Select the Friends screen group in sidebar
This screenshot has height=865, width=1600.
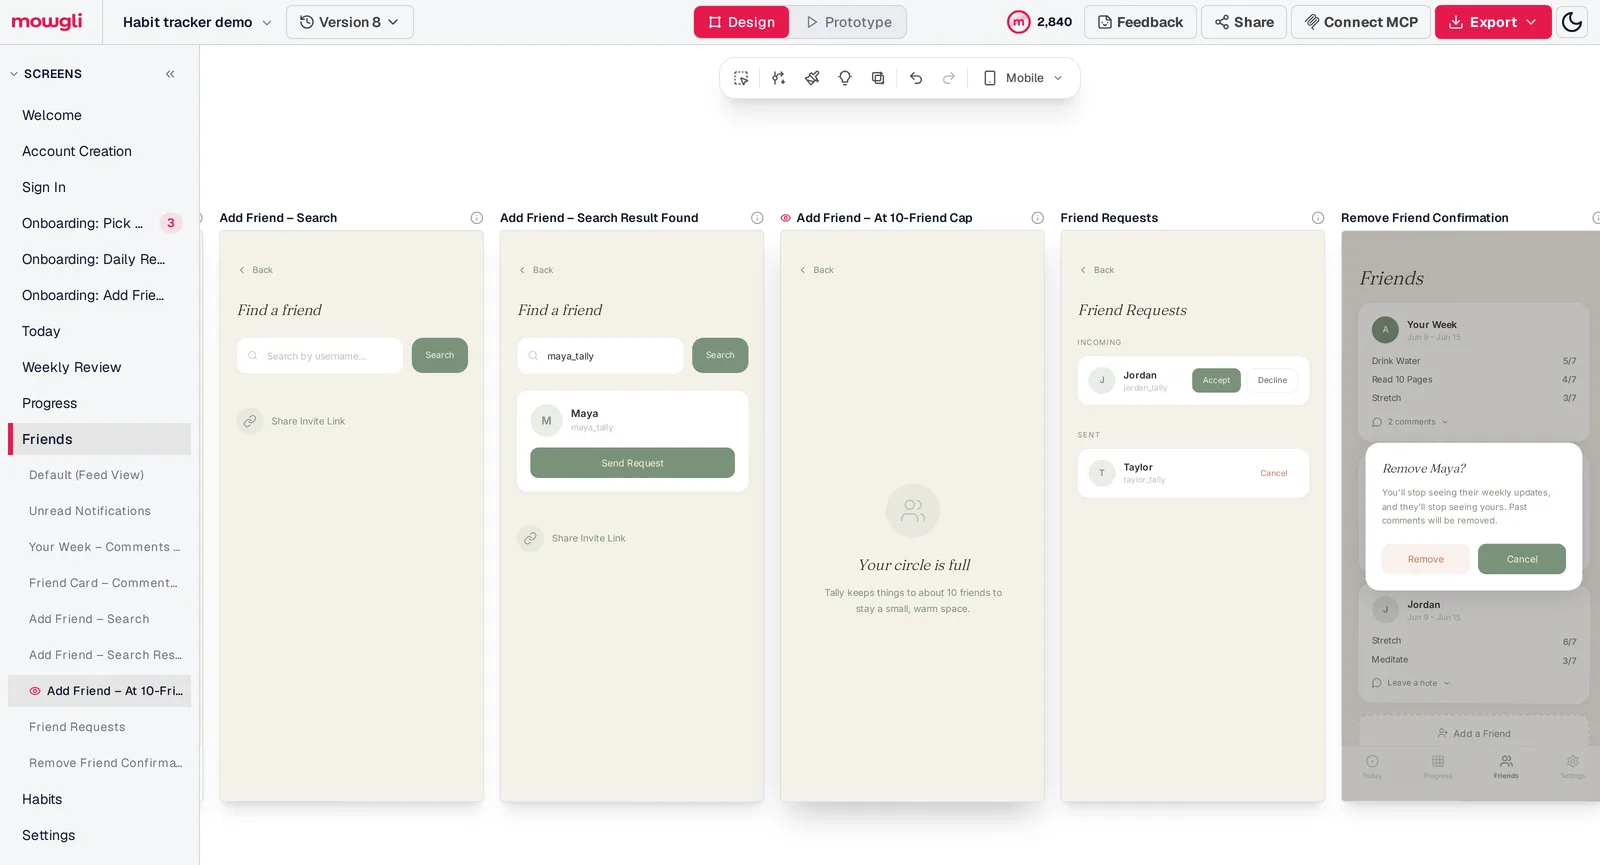[100, 439]
